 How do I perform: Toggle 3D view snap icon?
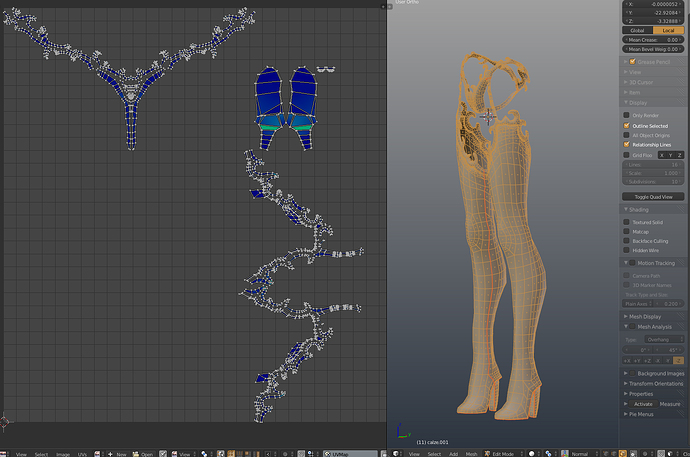point(661,453)
